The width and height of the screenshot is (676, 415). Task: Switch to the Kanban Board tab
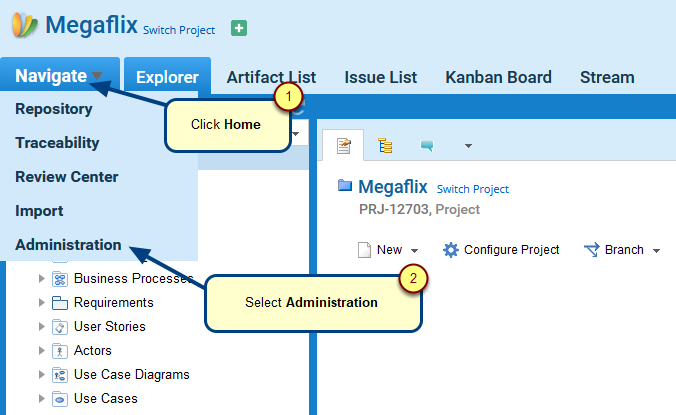(498, 77)
